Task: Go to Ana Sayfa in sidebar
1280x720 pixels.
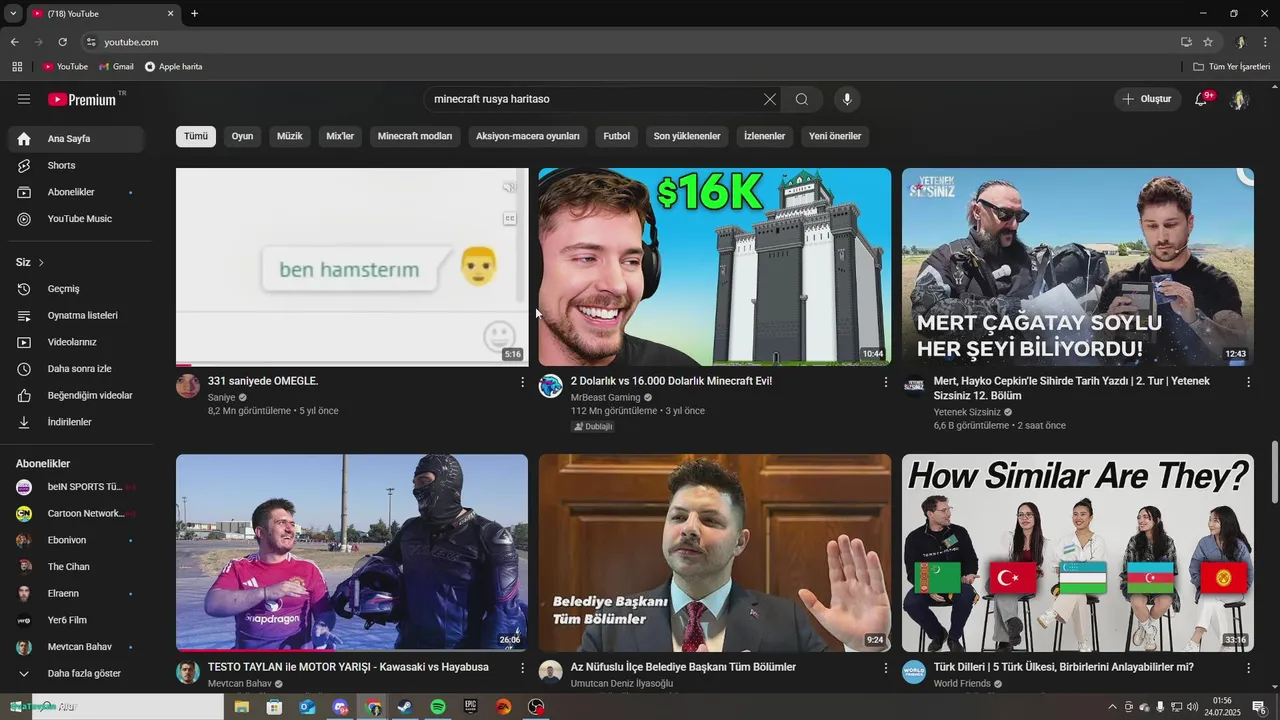Action: [77, 139]
